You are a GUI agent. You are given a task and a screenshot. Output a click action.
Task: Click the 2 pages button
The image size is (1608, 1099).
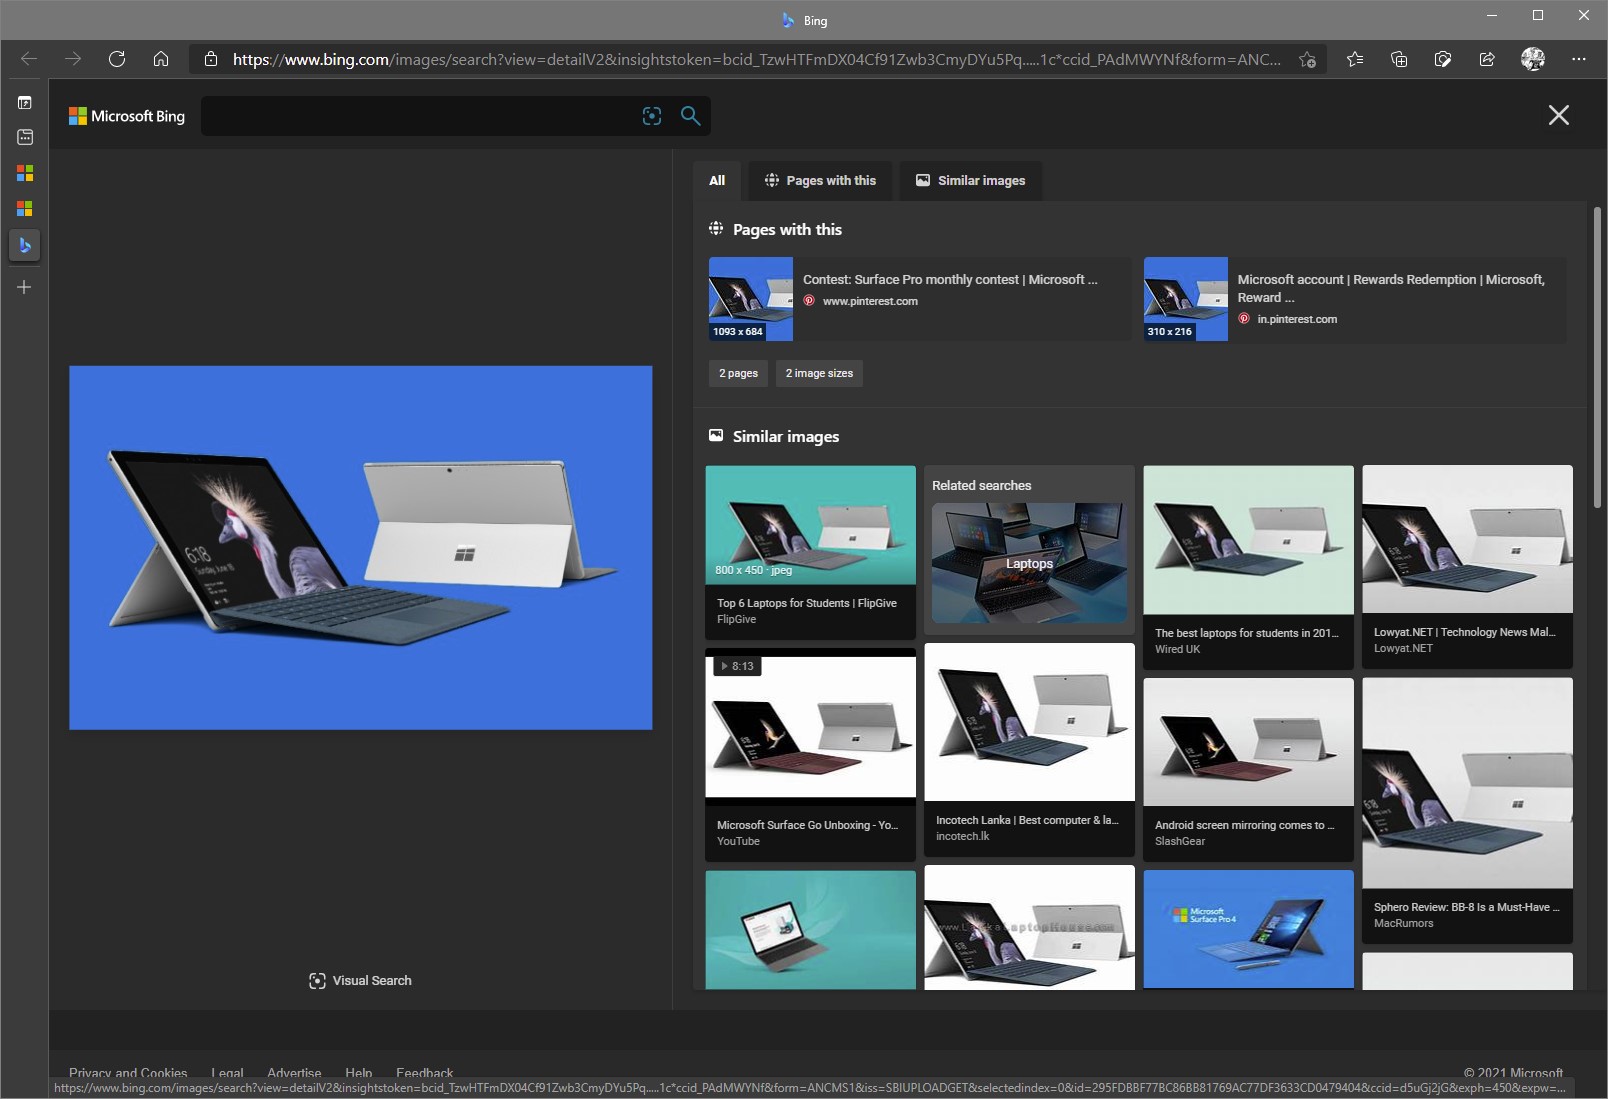738,373
